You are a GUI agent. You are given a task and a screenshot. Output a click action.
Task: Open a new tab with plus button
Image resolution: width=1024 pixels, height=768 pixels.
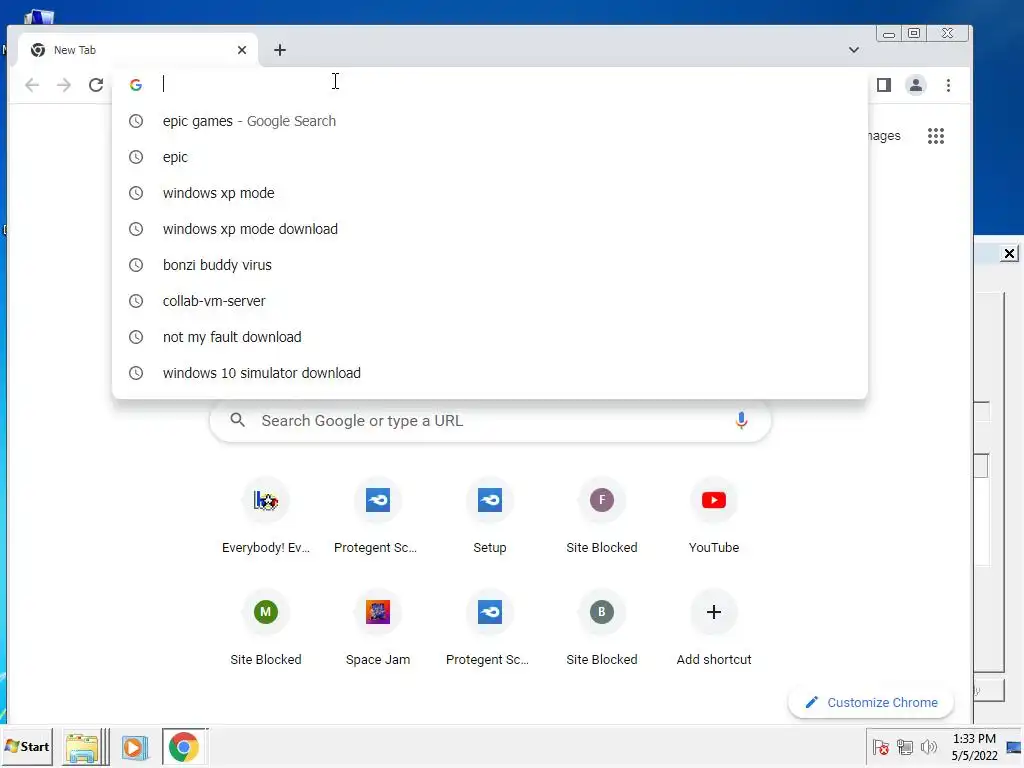click(280, 50)
